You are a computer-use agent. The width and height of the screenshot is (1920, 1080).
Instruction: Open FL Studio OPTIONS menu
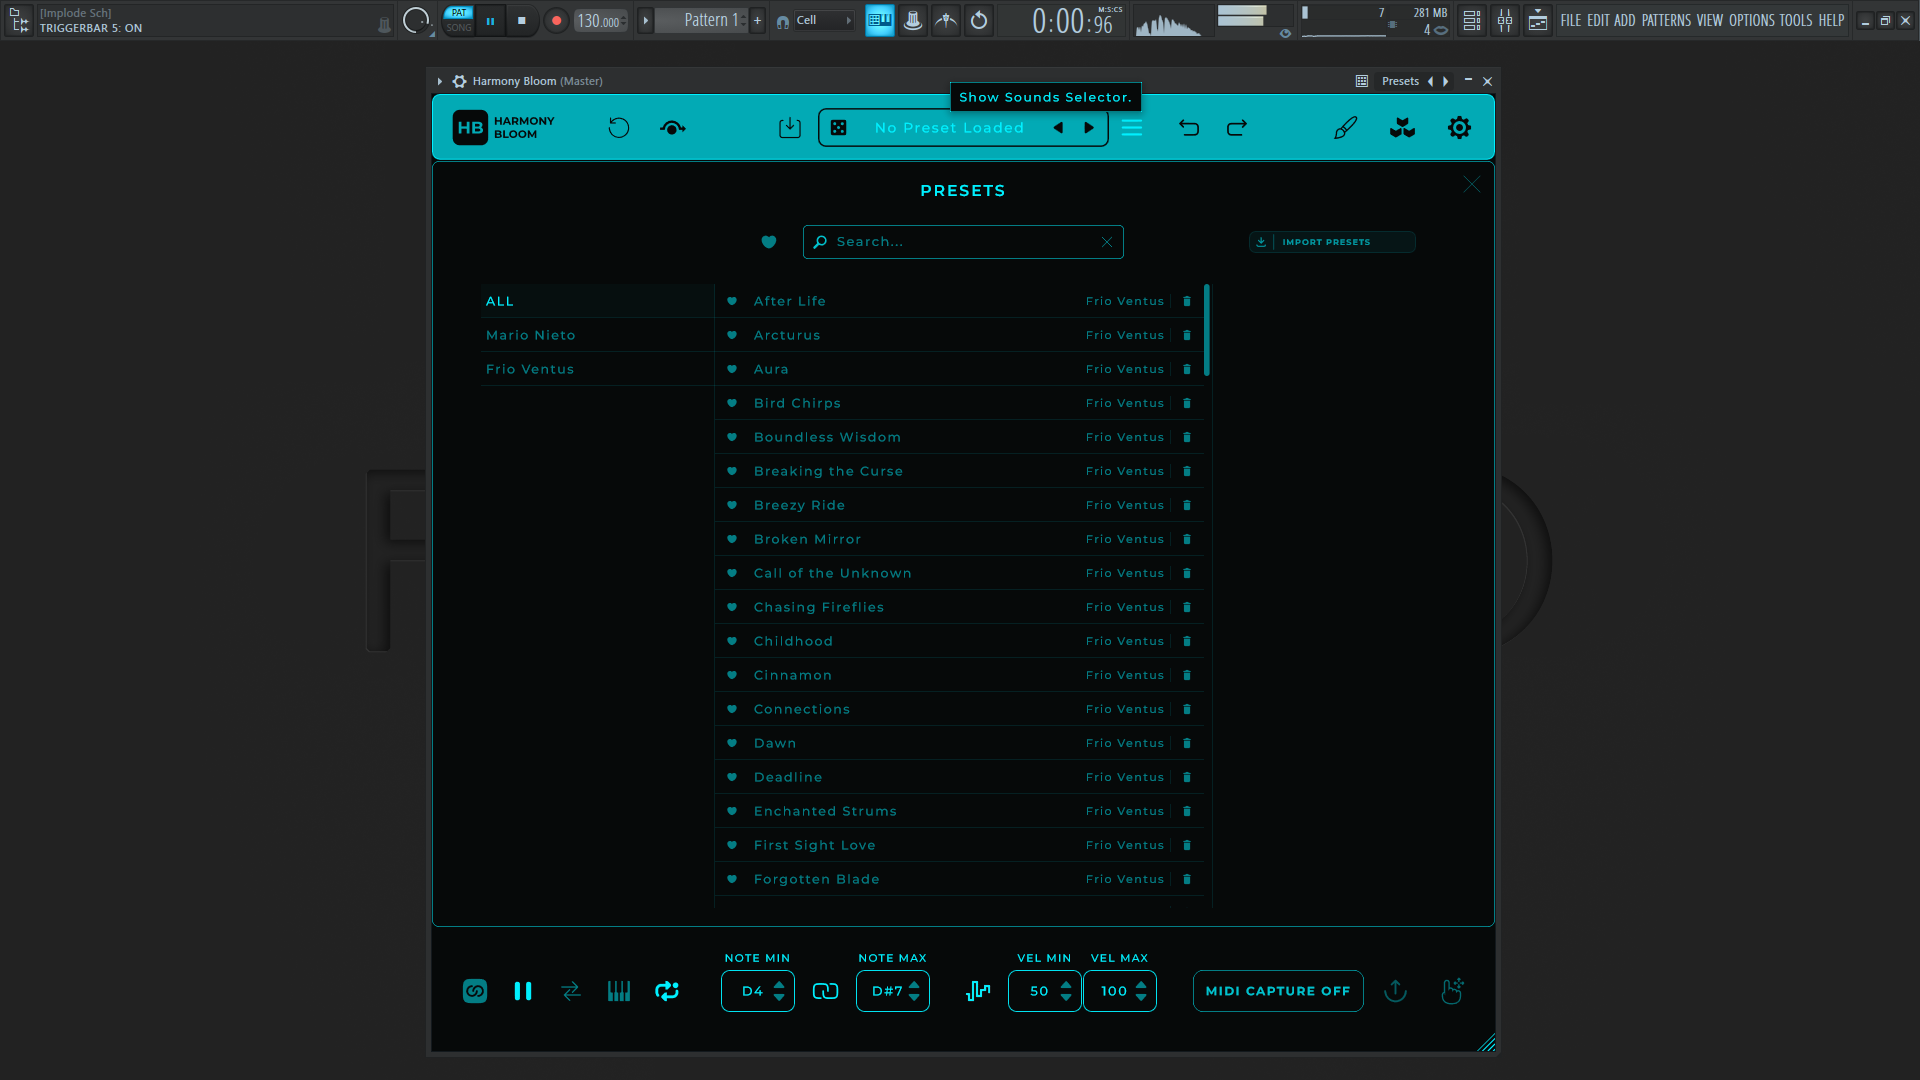[x=1751, y=20]
